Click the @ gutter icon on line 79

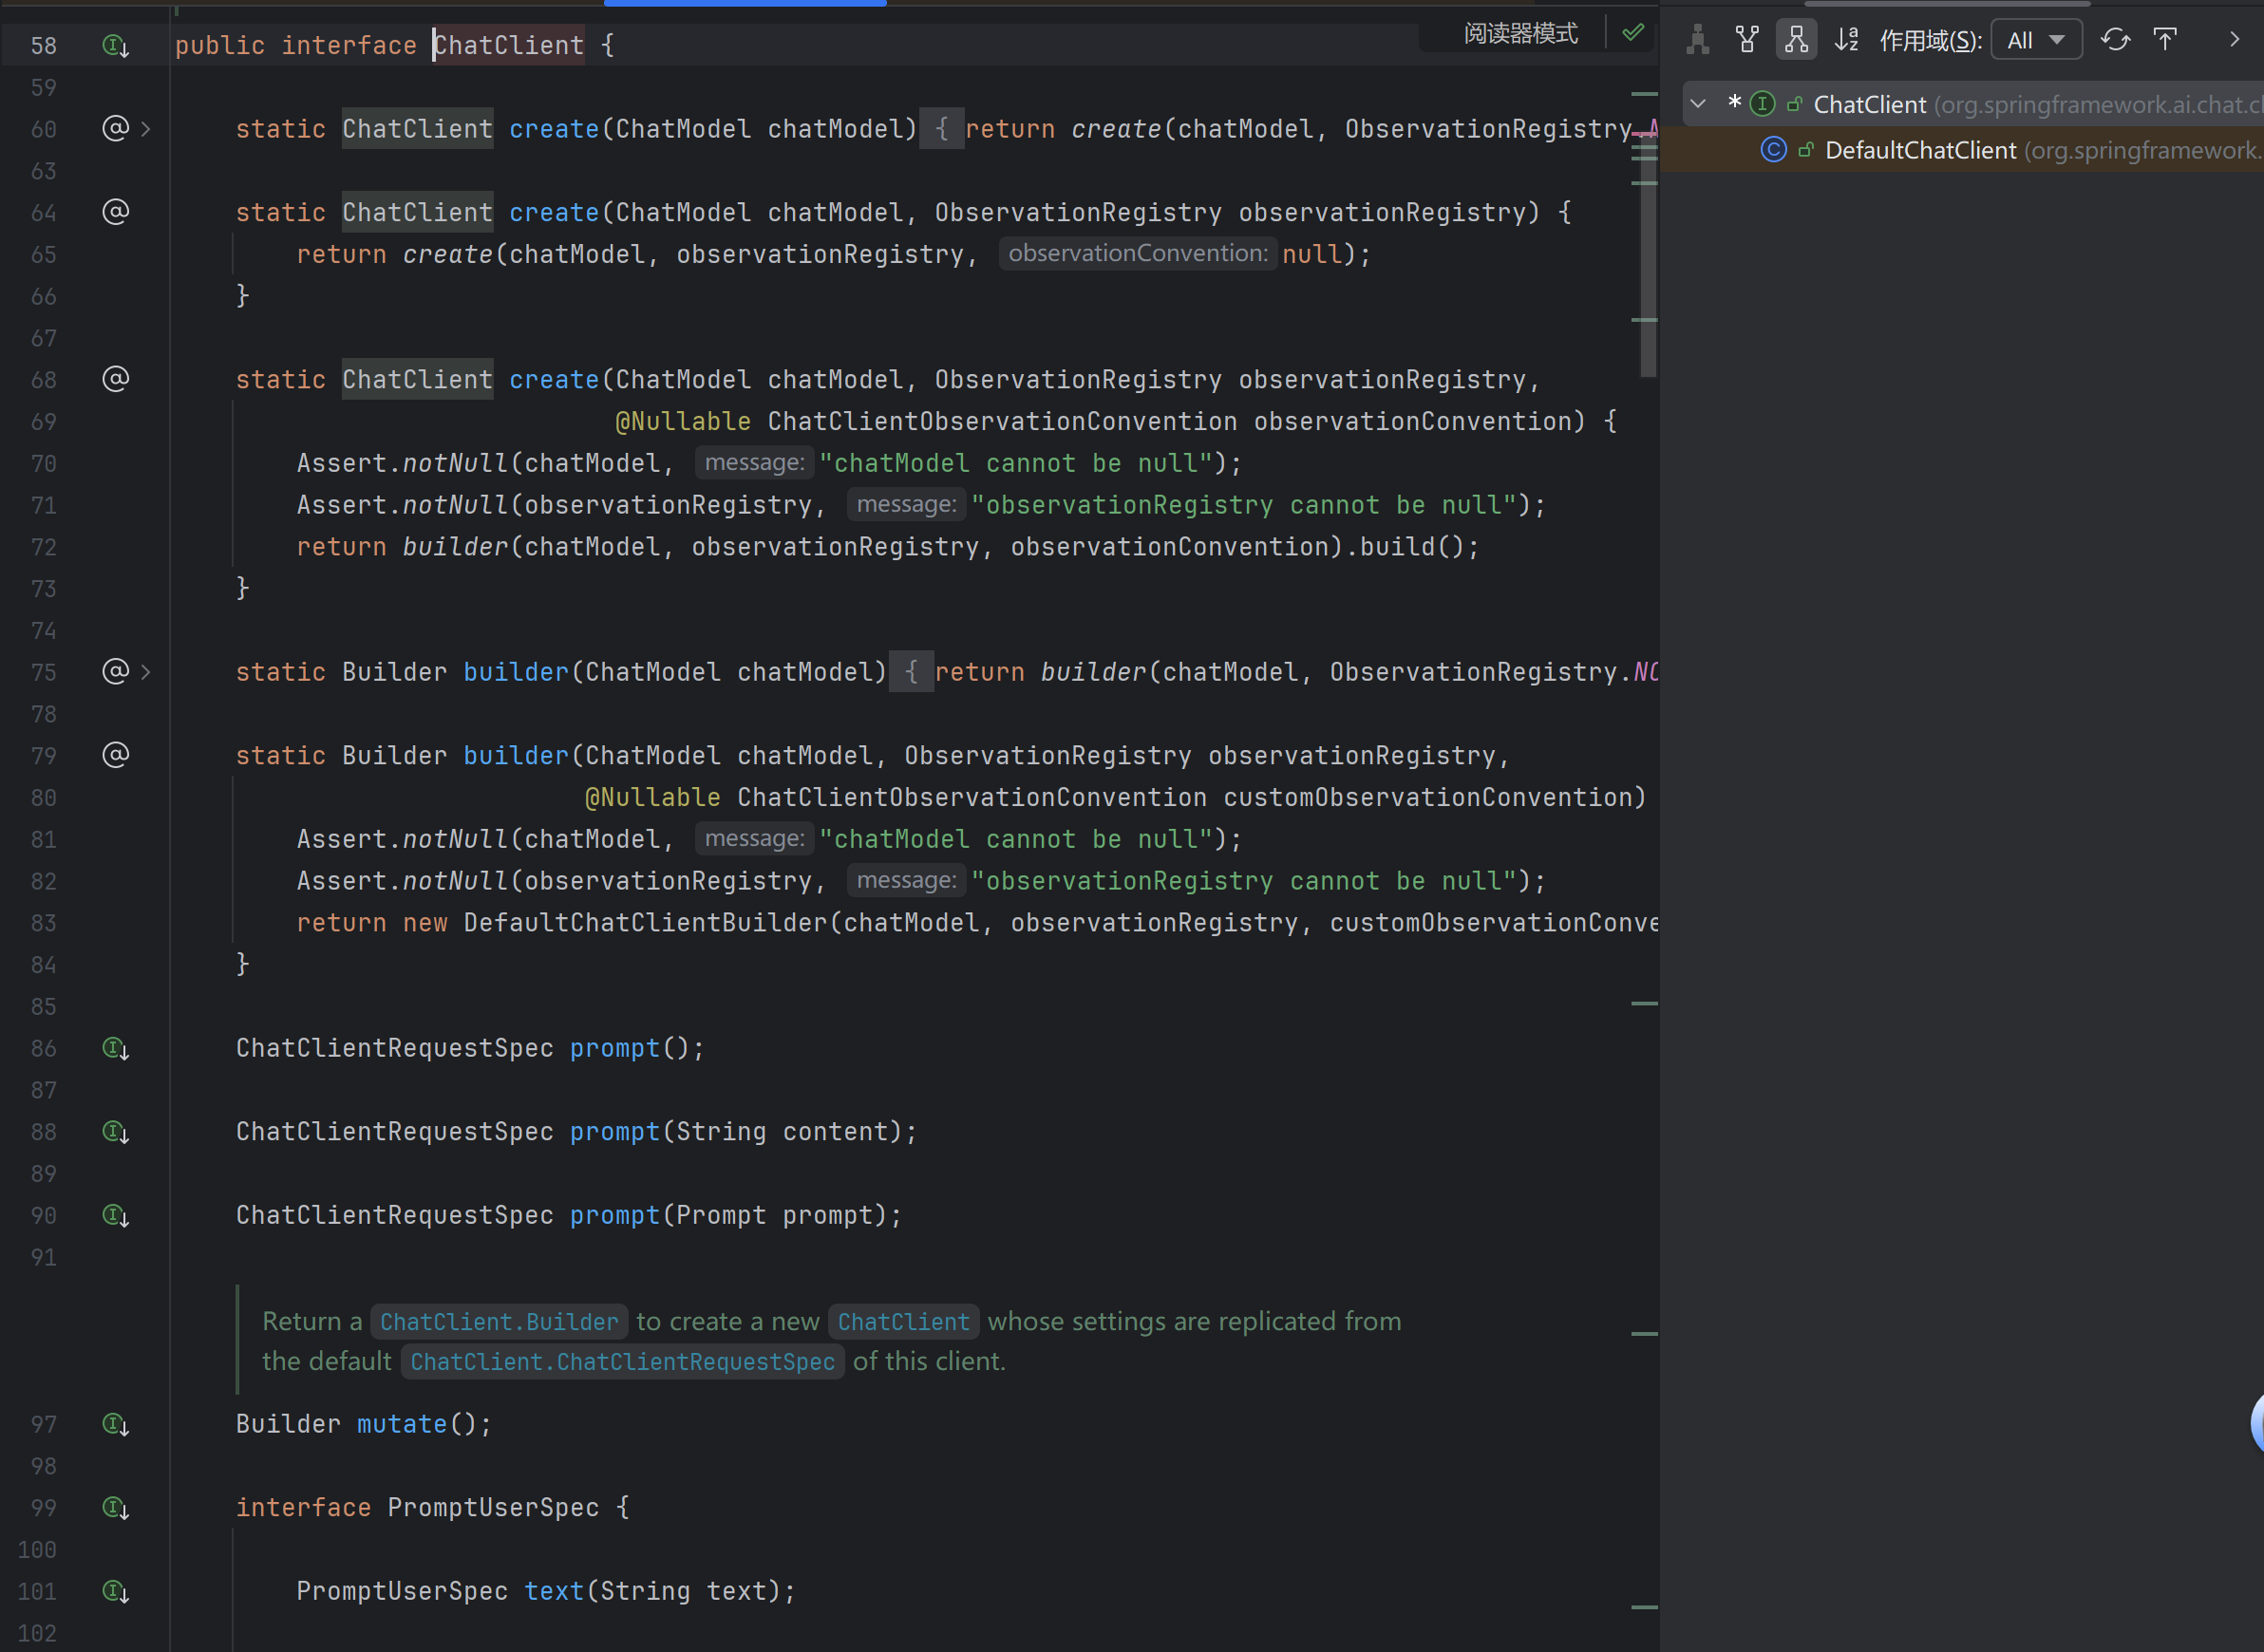pyautogui.click(x=116, y=755)
